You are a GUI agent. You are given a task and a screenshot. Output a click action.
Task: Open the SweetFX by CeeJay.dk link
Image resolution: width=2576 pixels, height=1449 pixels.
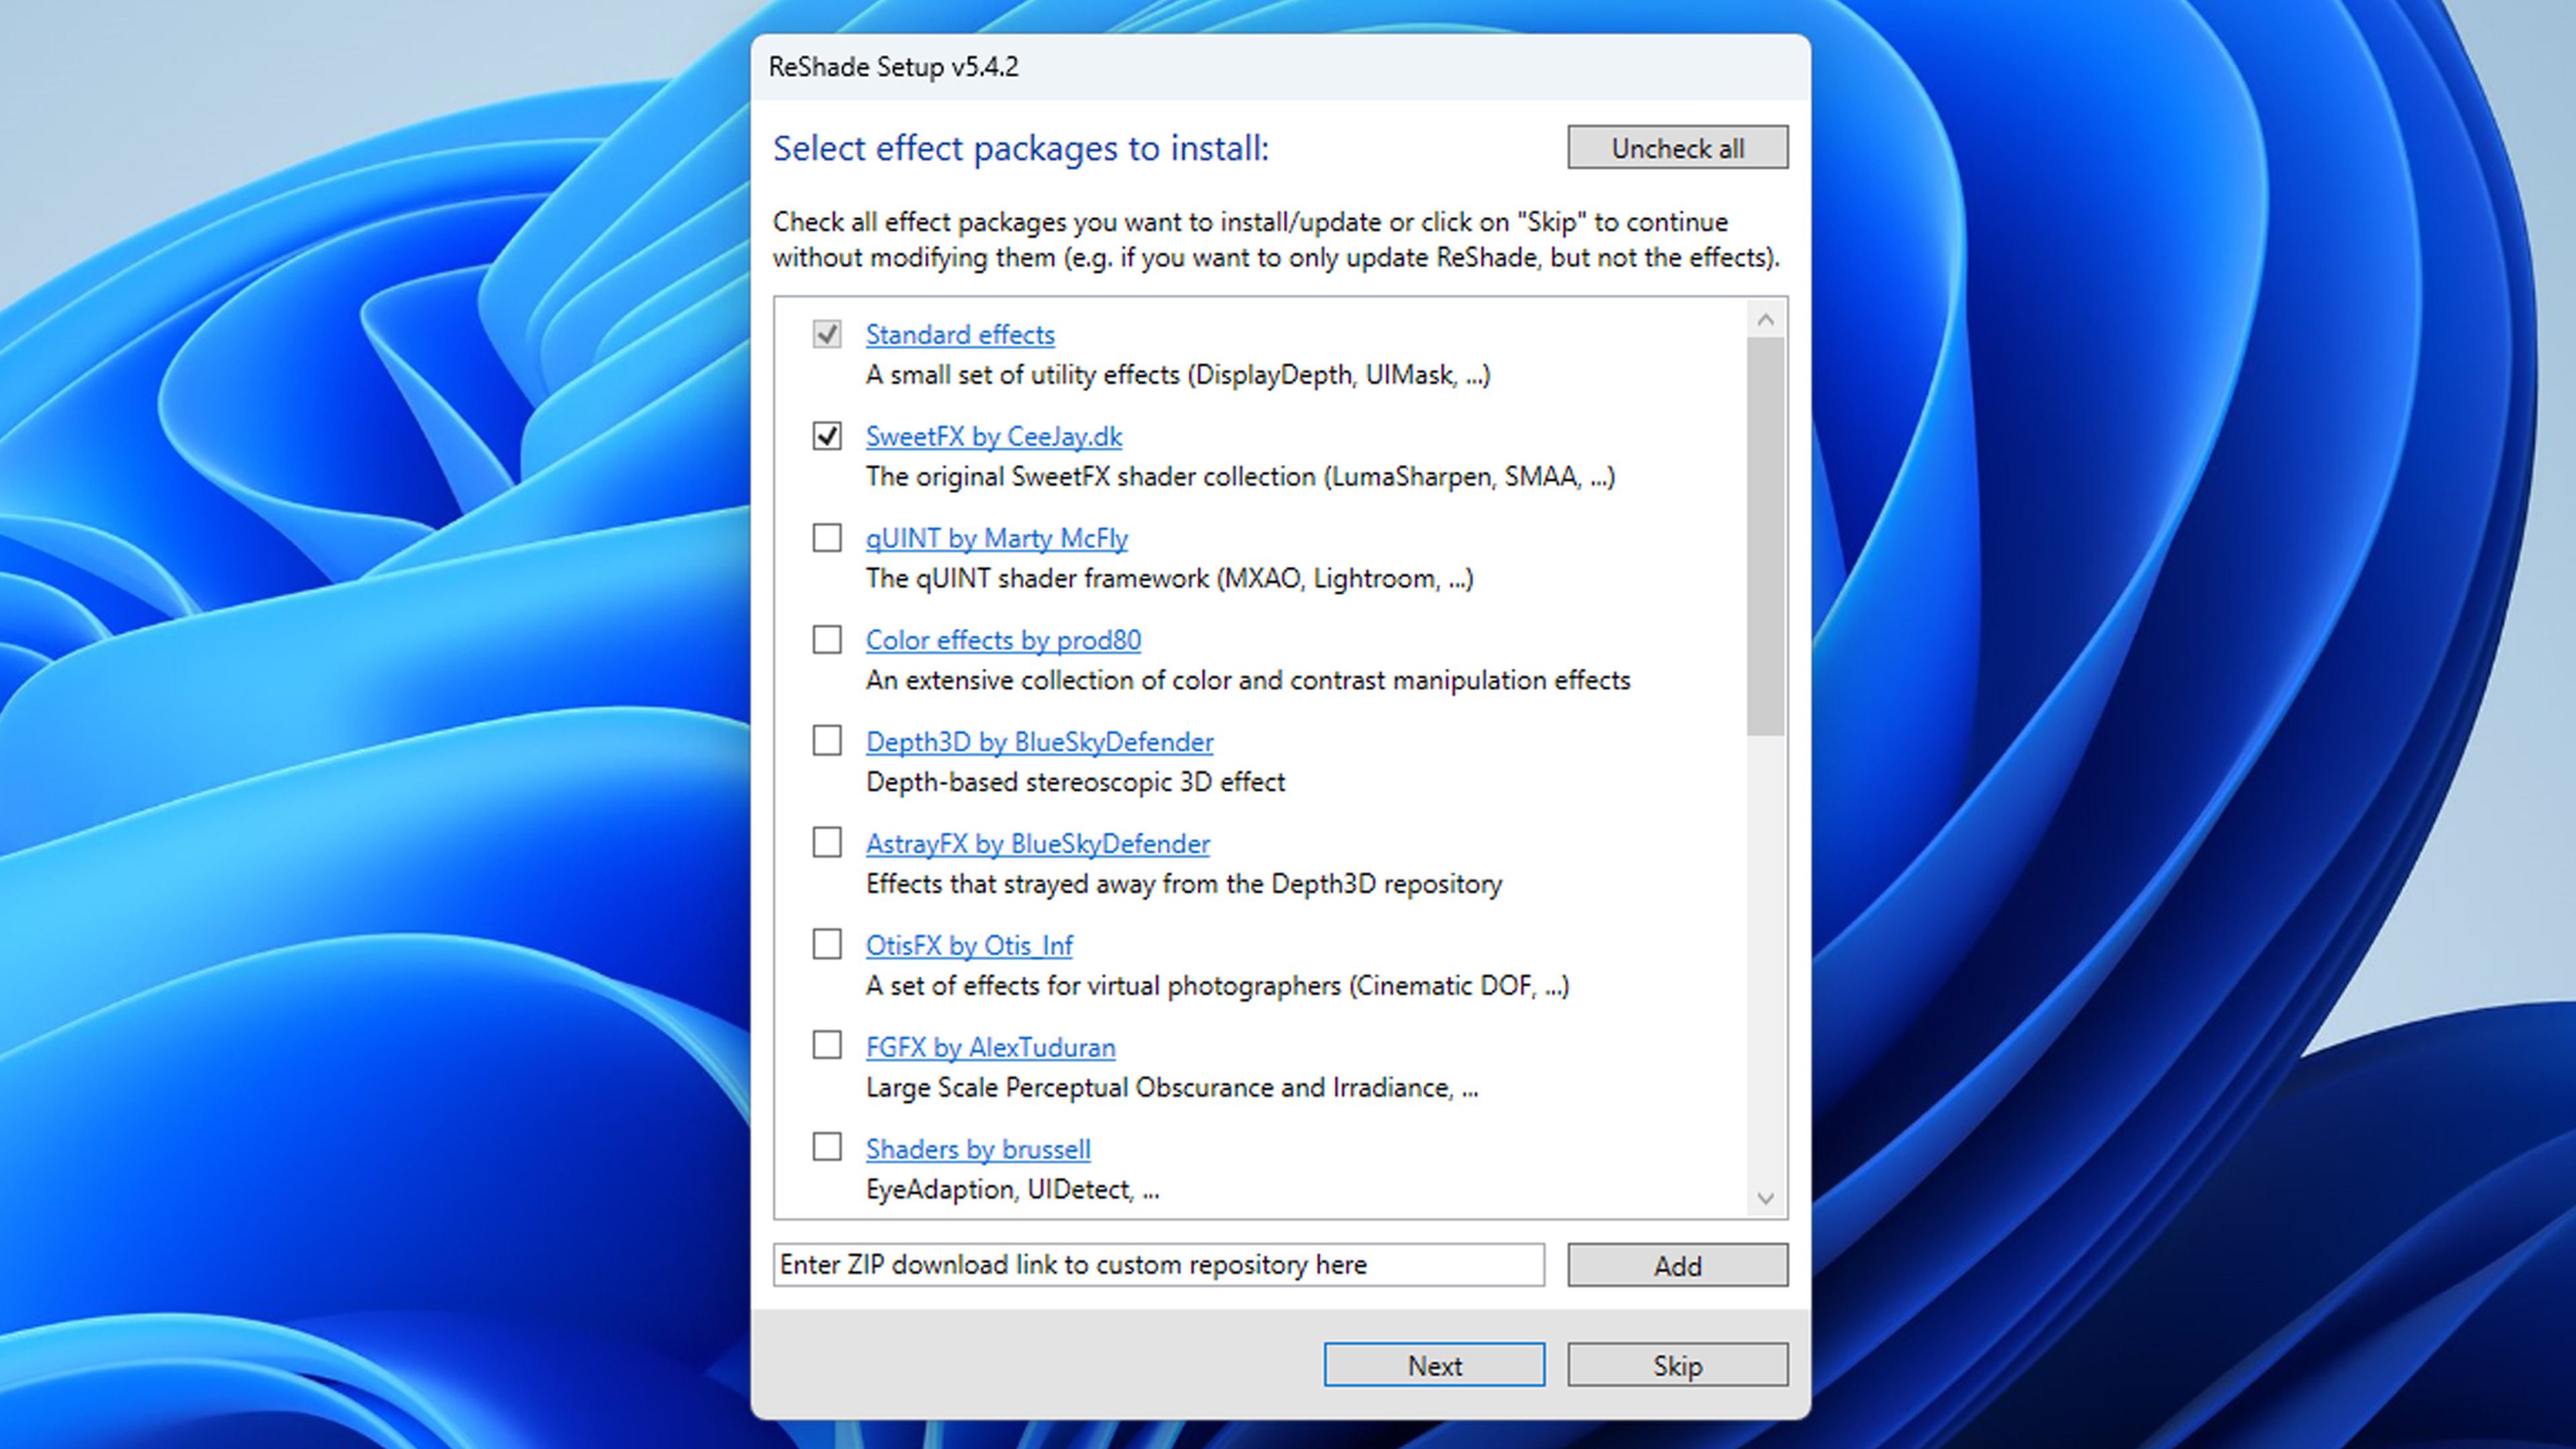pos(994,437)
